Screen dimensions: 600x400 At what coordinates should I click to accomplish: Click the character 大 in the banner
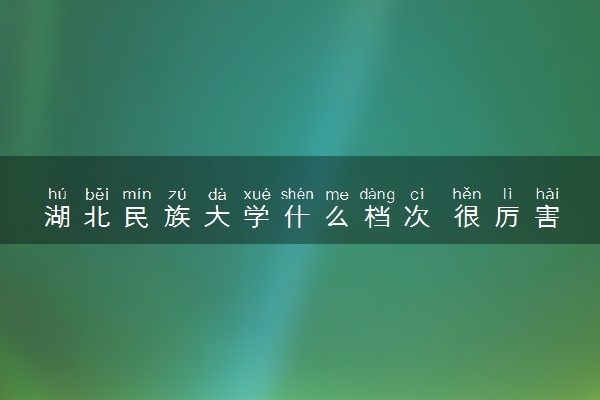click(x=217, y=217)
